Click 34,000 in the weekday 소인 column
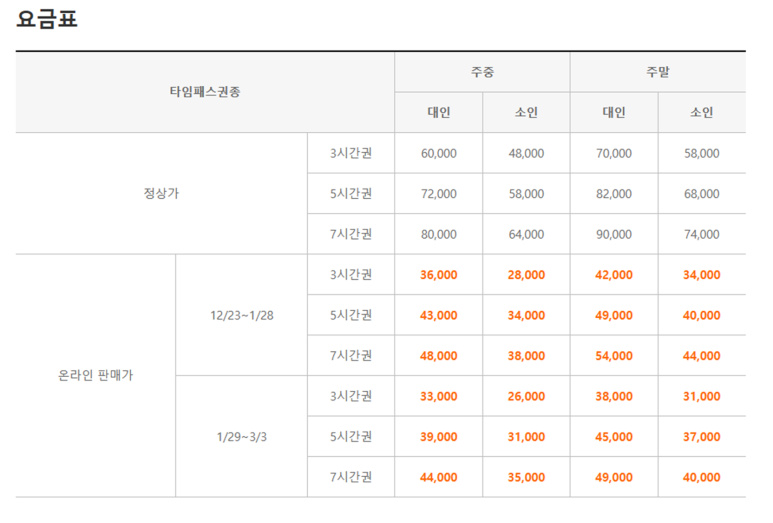The width and height of the screenshot is (773, 523). (526, 315)
